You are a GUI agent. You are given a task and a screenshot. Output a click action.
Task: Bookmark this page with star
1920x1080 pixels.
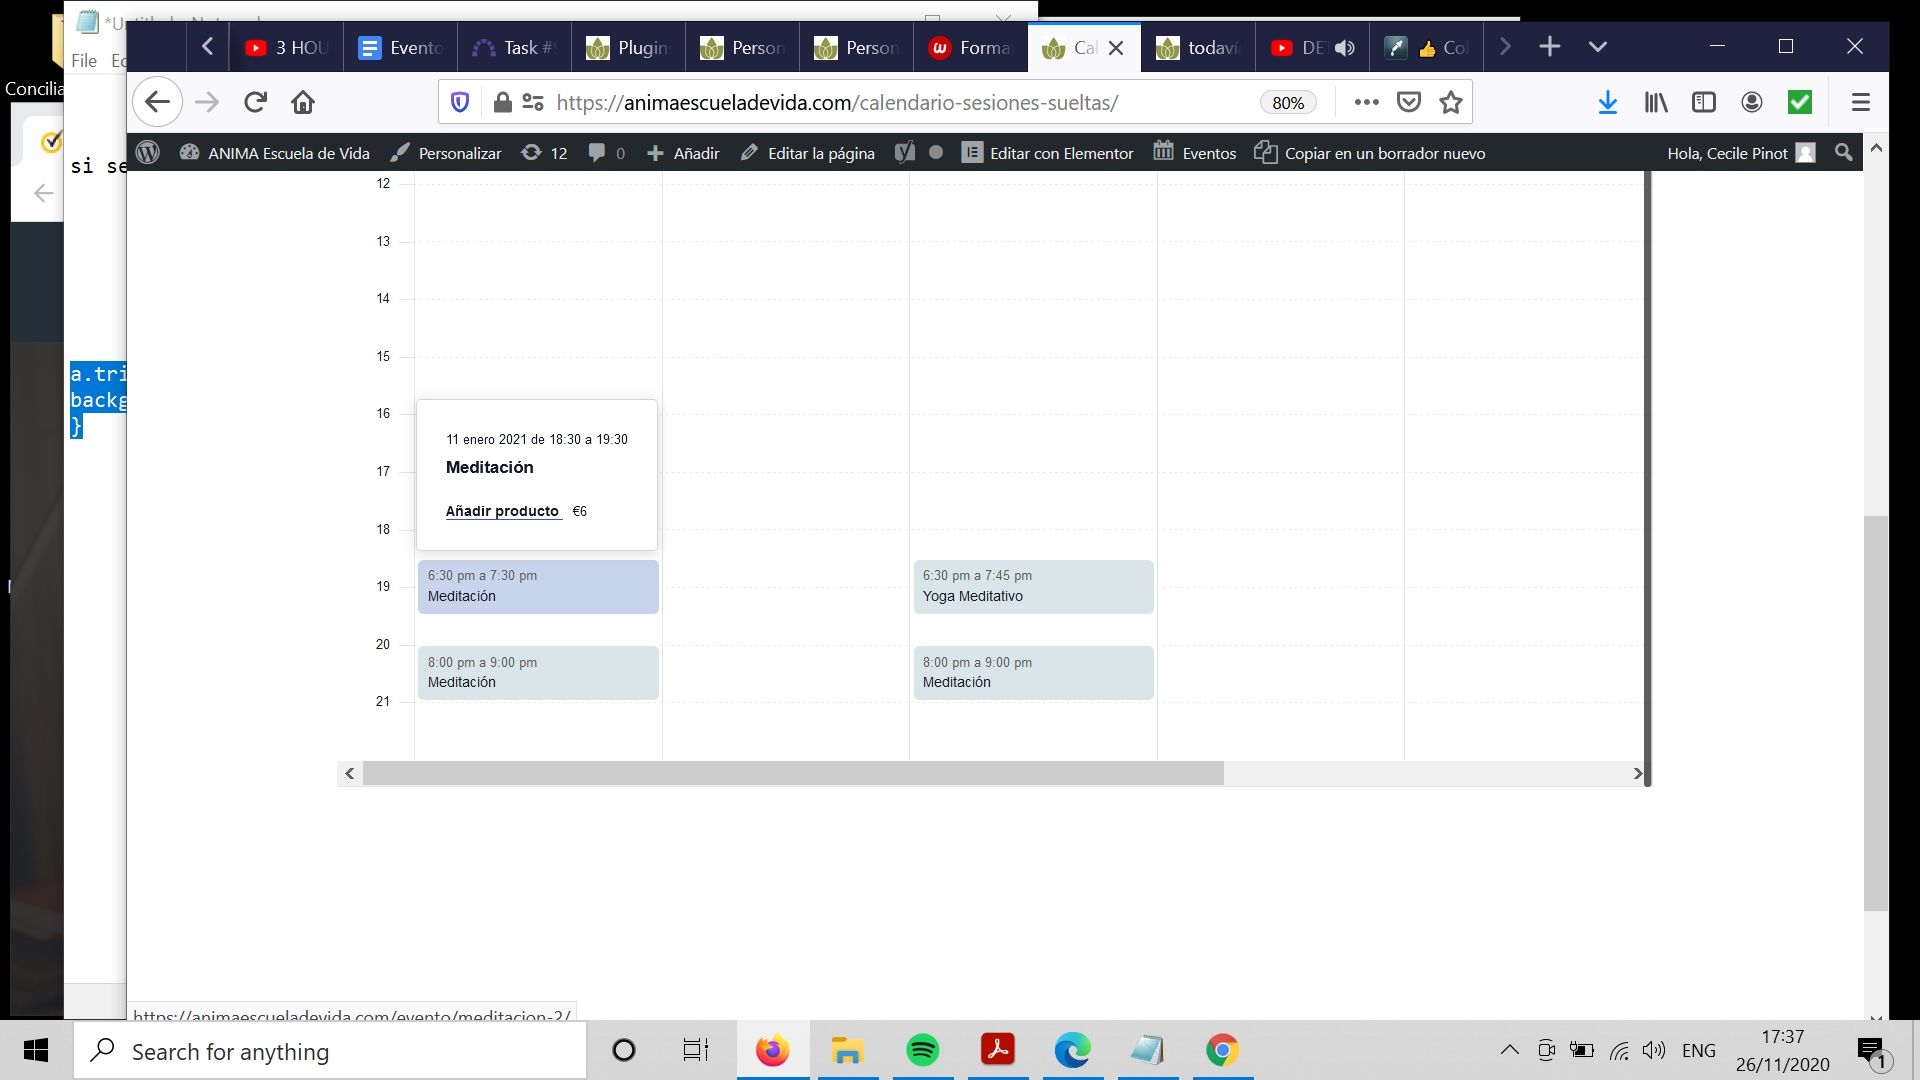click(1451, 102)
